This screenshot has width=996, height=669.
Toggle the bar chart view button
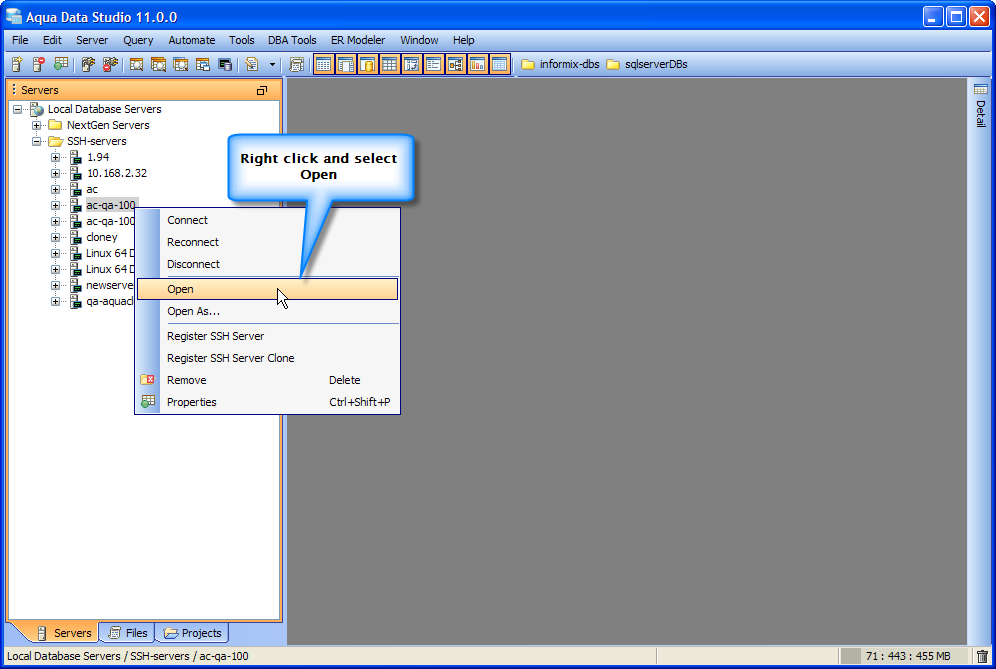tap(478, 64)
